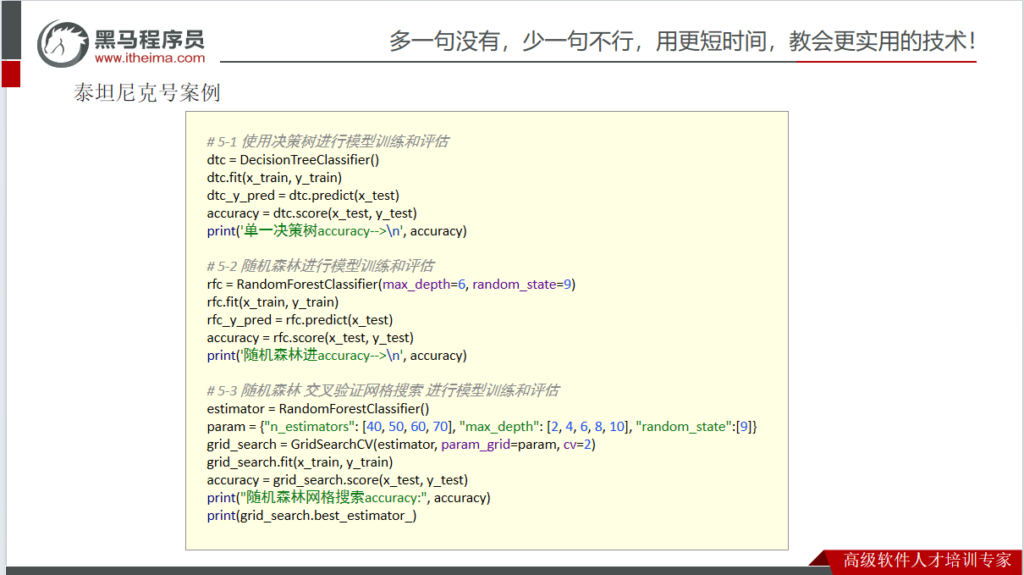The height and width of the screenshot is (575, 1024).
Task: Select the dtc.fit(x_train, y_train) line
Action: (x=274, y=177)
